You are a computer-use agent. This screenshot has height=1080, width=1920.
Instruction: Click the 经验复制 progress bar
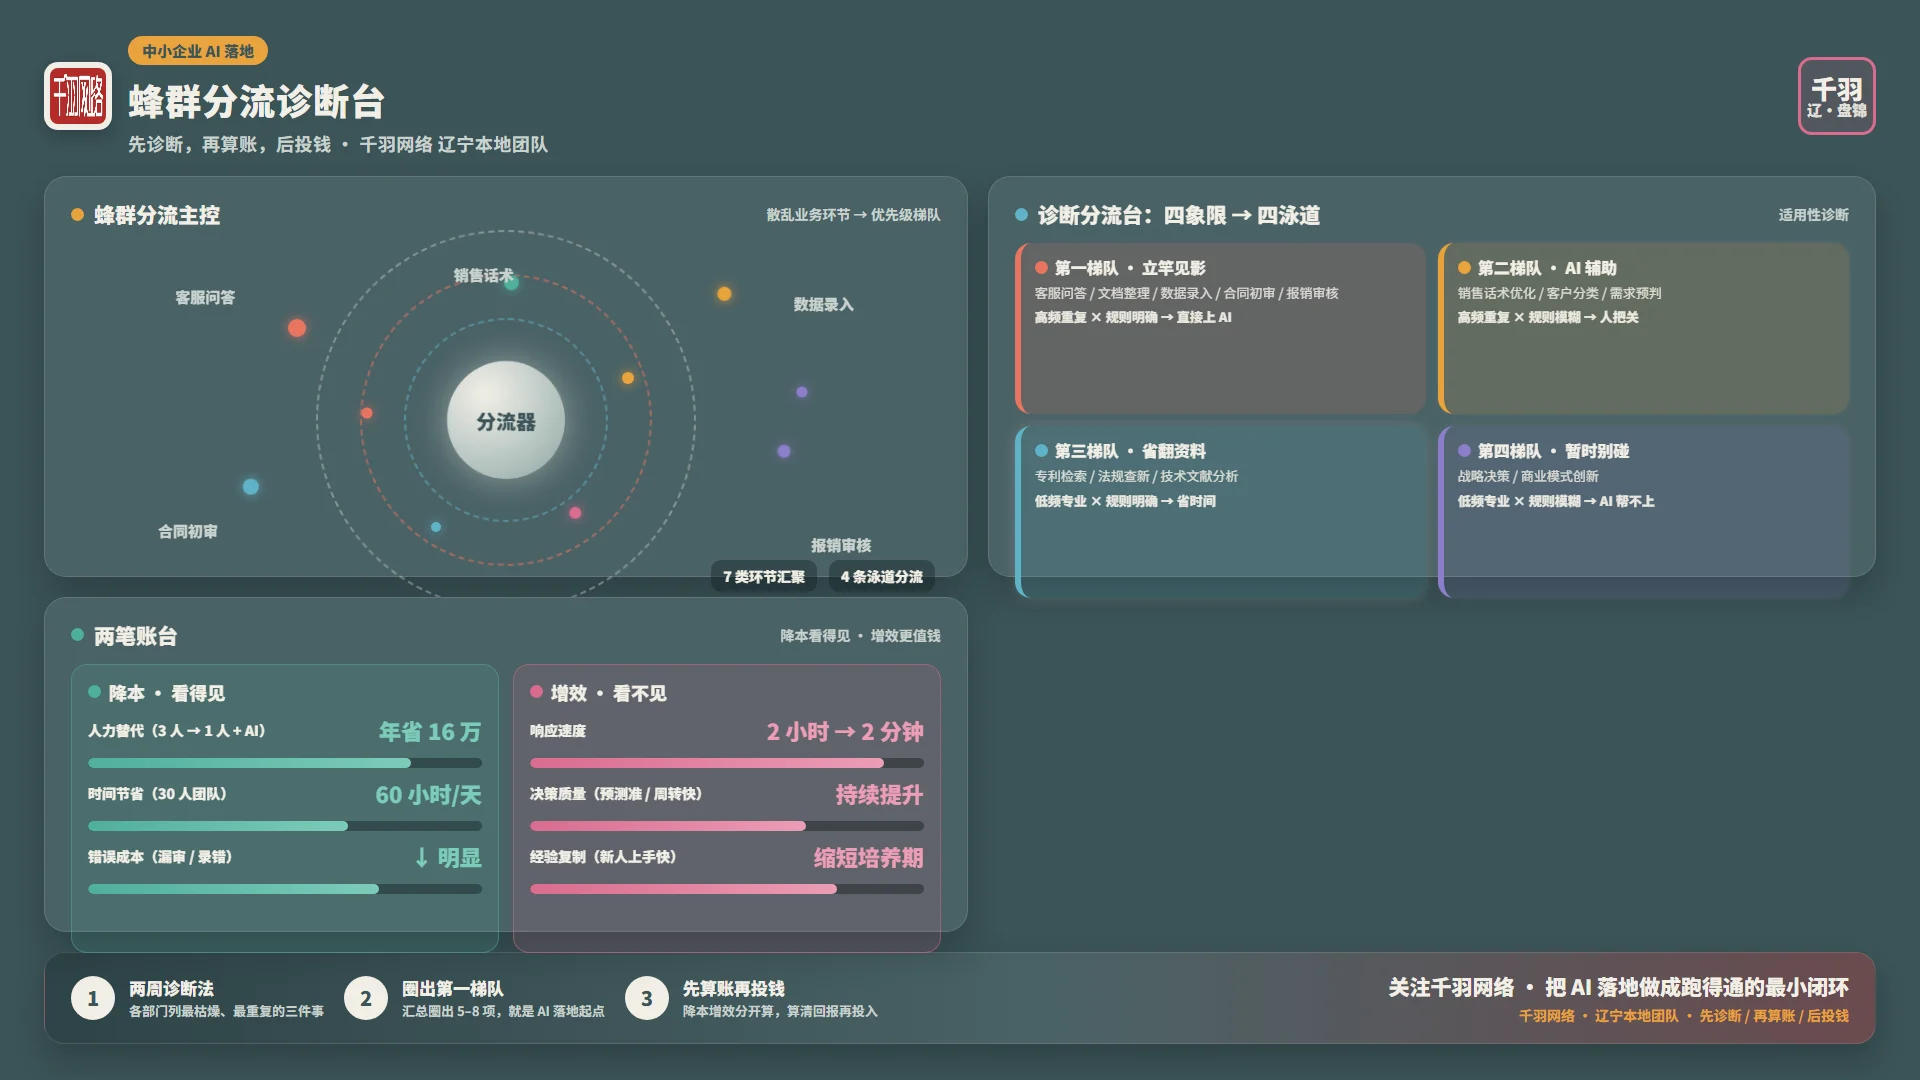727,889
